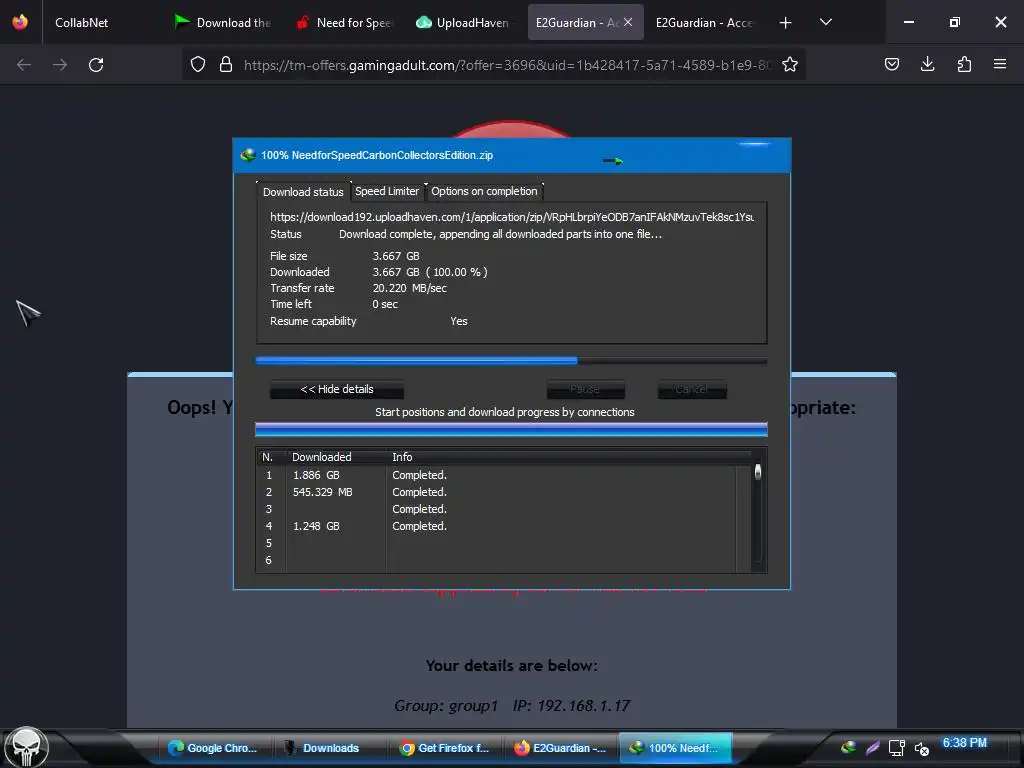This screenshot has width=1024, height=768.
Task: Switch to the Need for Speed browser tab
Action: [x=345, y=22]
